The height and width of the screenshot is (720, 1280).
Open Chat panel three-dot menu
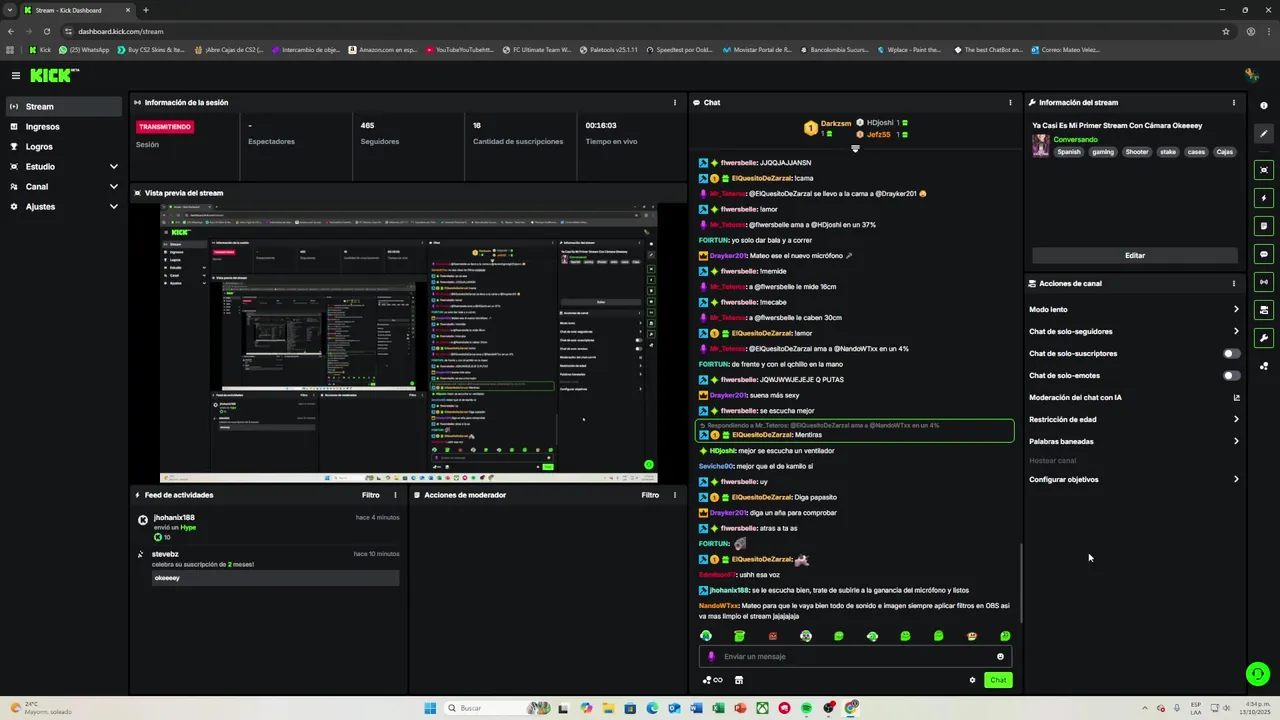[1010, 102]
